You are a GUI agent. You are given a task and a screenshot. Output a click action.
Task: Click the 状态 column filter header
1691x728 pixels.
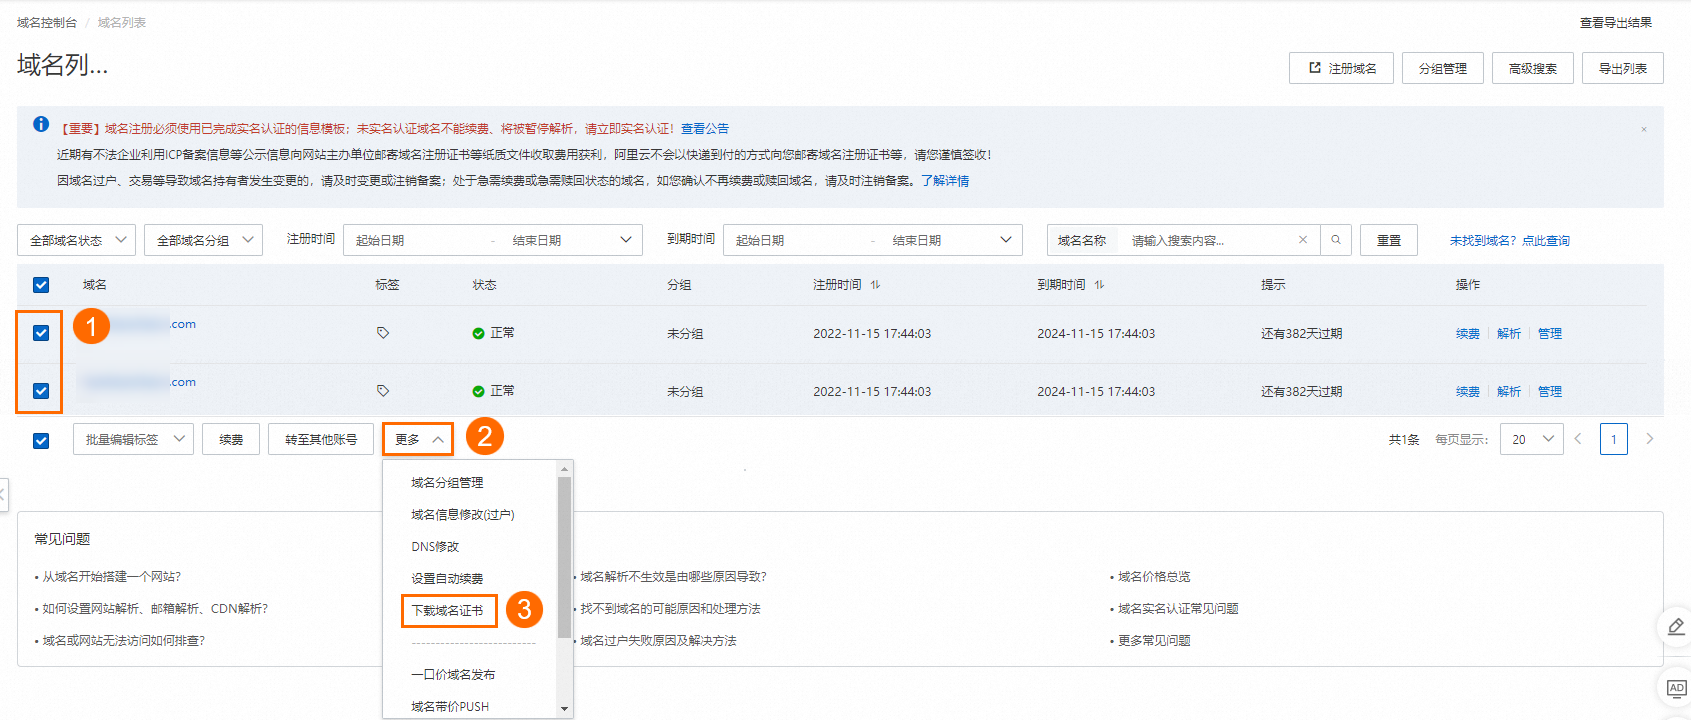(x=485, y=285)
